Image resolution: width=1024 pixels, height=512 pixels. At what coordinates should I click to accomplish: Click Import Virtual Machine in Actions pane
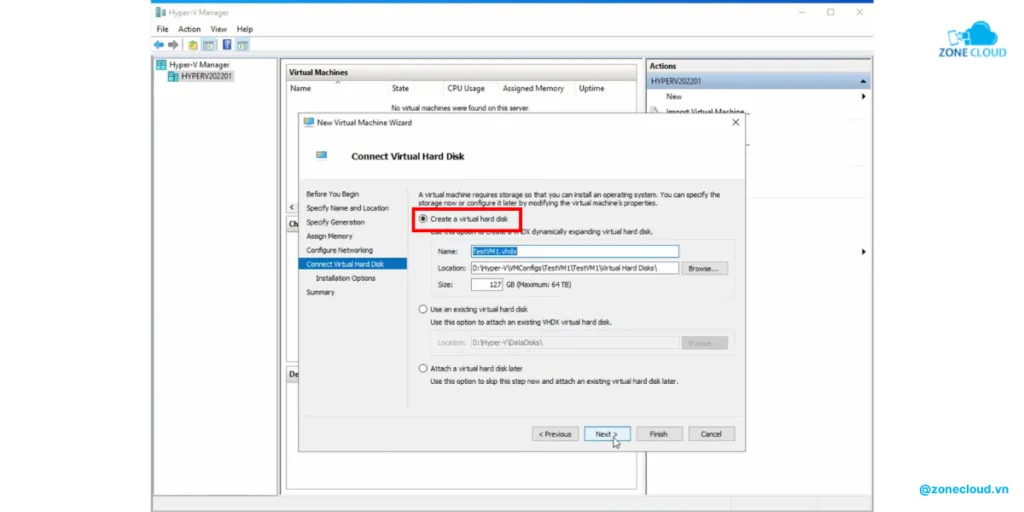tap(704, 112)
